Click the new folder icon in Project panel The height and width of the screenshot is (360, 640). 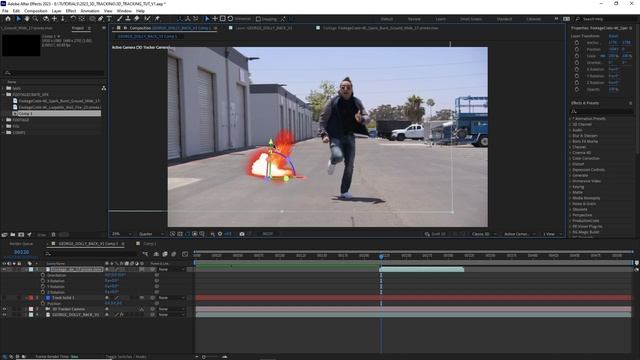coord(13,235)
